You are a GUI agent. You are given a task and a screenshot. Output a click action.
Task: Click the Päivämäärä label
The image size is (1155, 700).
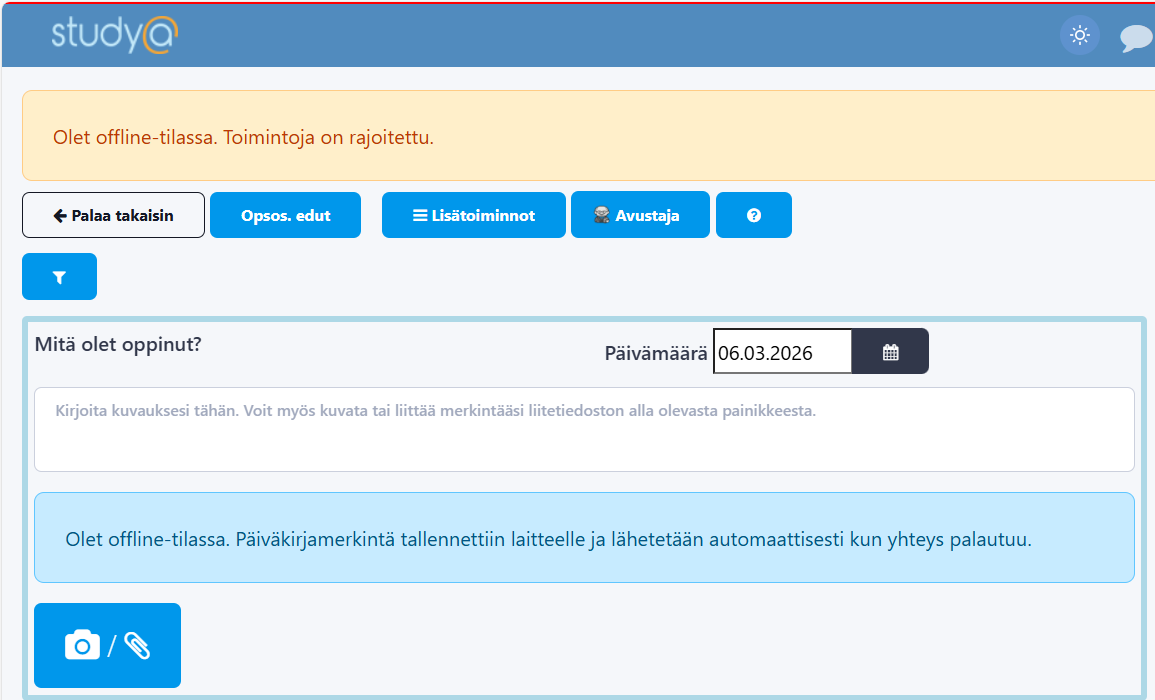click(656, 353)
